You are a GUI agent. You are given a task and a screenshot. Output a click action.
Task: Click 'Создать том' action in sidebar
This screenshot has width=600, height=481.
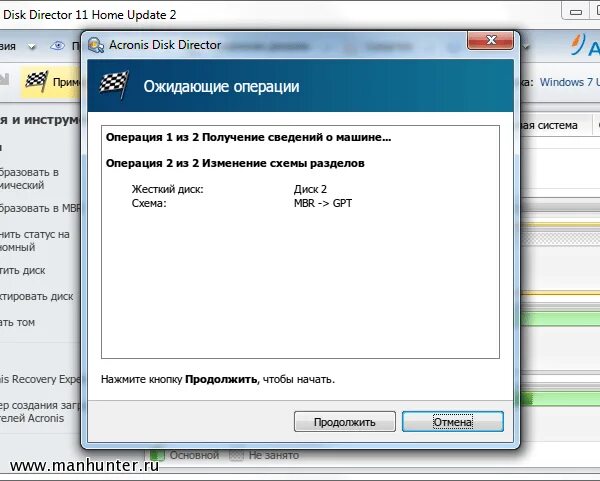[17, 322]
